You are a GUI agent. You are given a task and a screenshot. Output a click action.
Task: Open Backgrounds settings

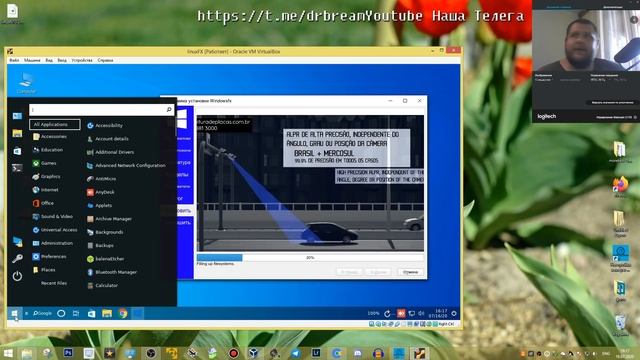105,232
